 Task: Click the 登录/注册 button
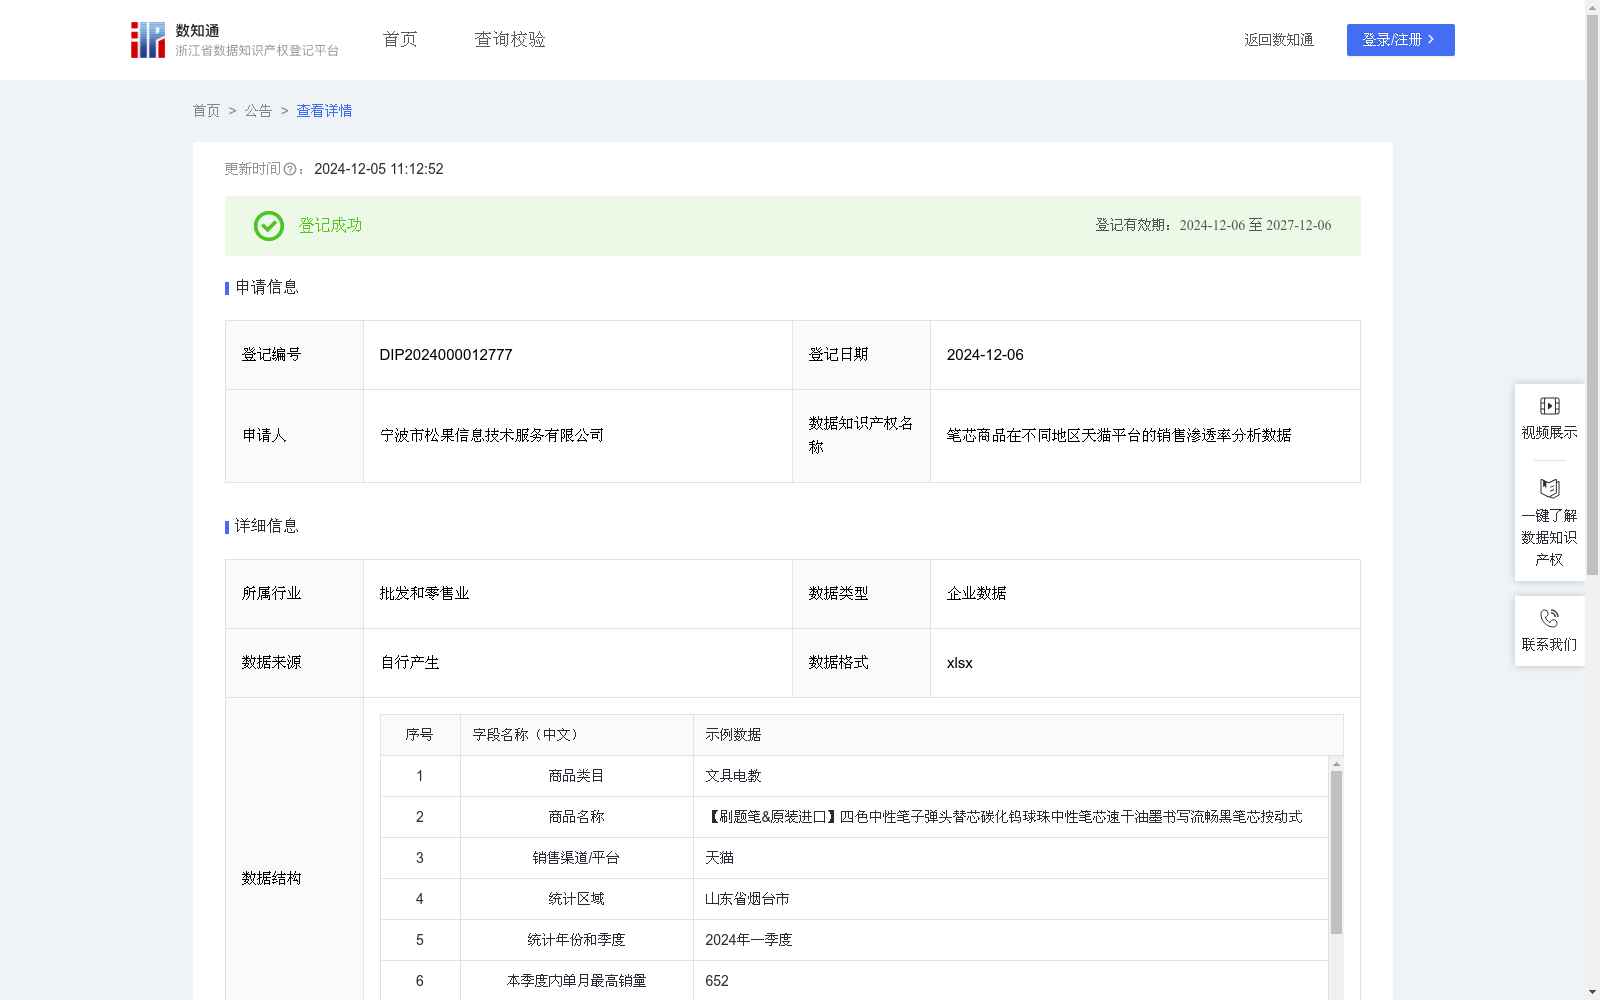click(1400, 40)
